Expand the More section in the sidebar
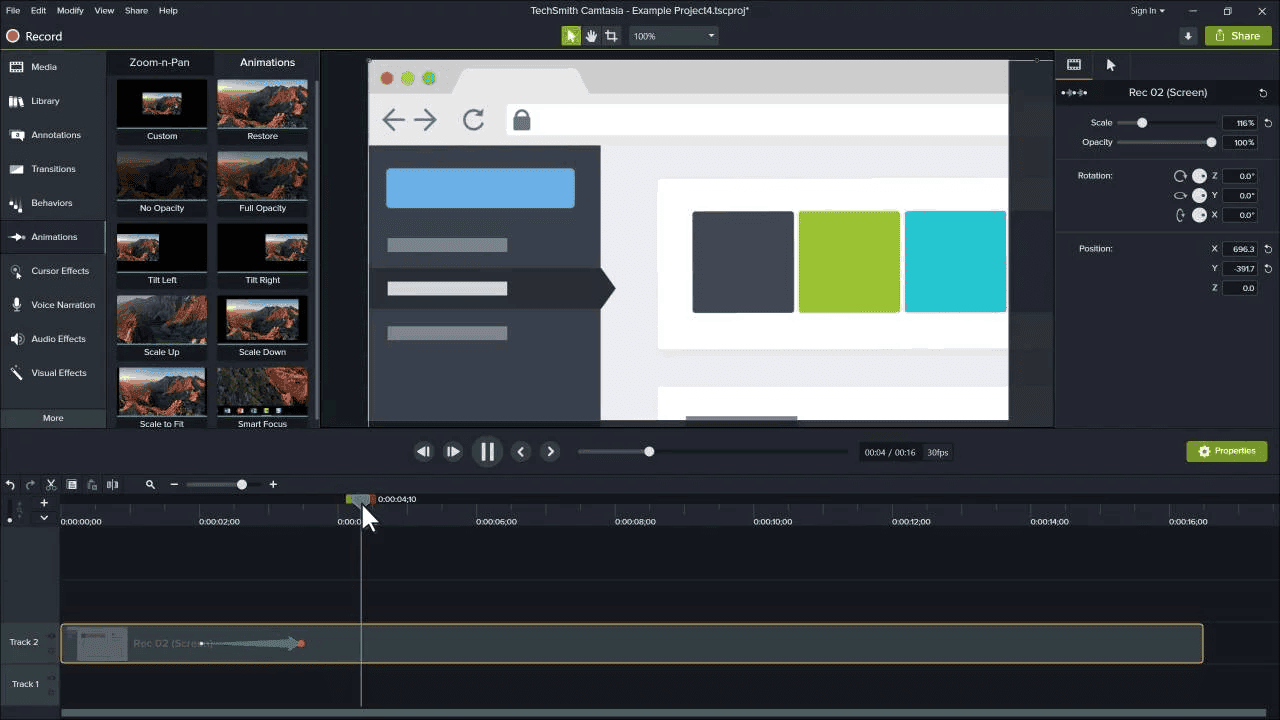This screenshot has height=720, width=1280. click(52, 417)
